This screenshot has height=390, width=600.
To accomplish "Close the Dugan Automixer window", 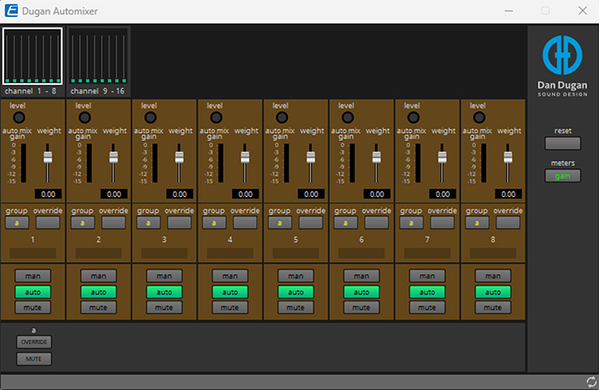I will [582, 11].
